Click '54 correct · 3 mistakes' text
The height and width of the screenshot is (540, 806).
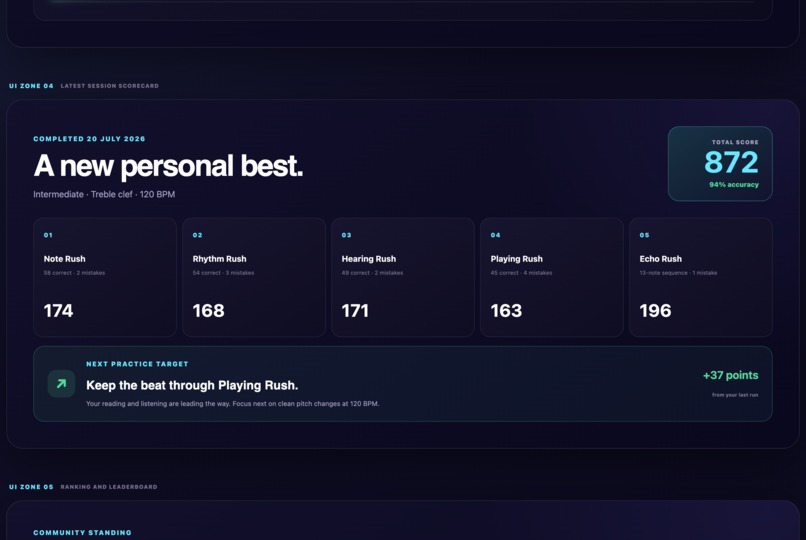click(x=224, y=273)
